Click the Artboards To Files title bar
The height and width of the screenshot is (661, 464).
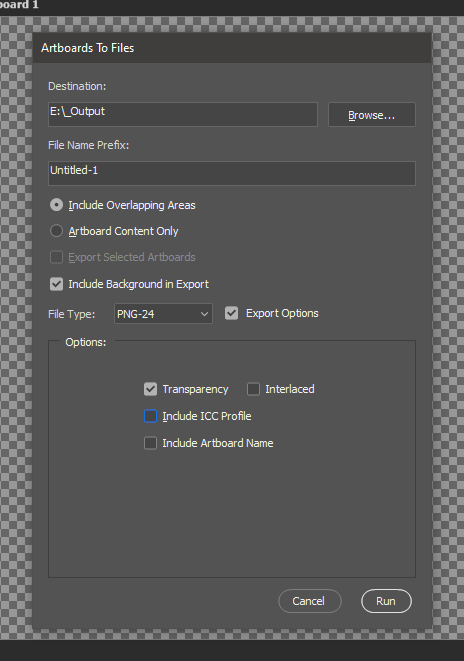tap(232, 48)
